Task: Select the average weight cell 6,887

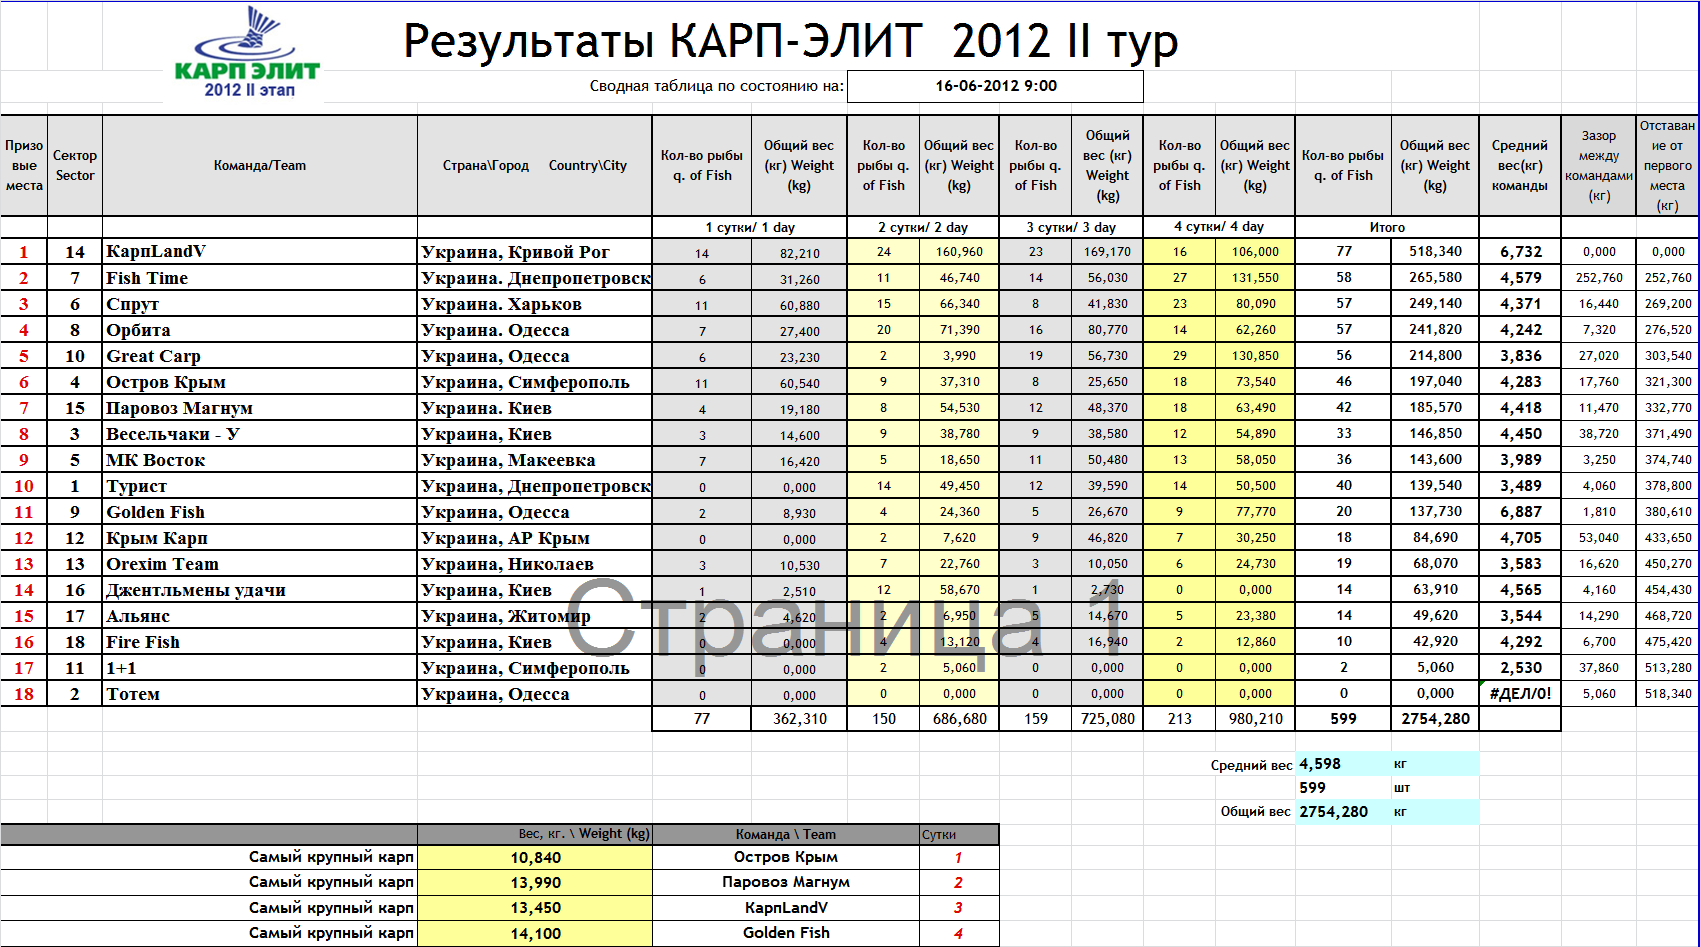Action: click(1520, 512)
